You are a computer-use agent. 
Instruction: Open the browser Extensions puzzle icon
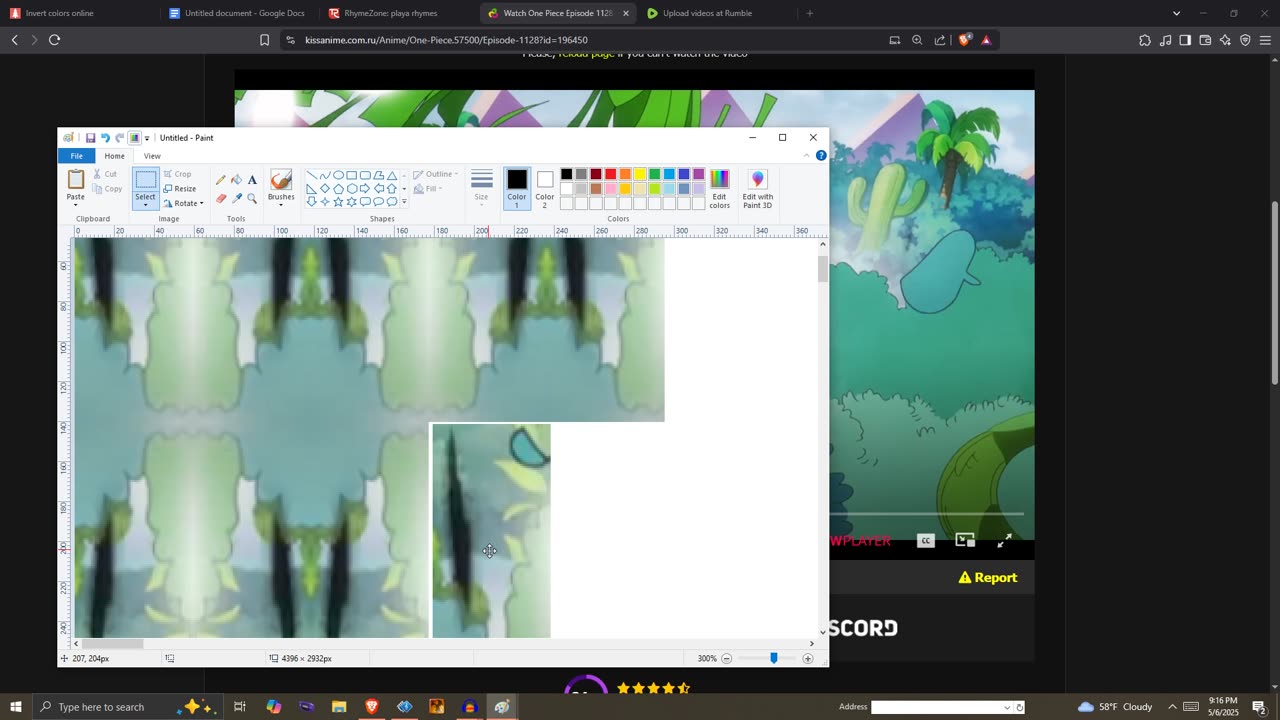tap(1145, 40)
